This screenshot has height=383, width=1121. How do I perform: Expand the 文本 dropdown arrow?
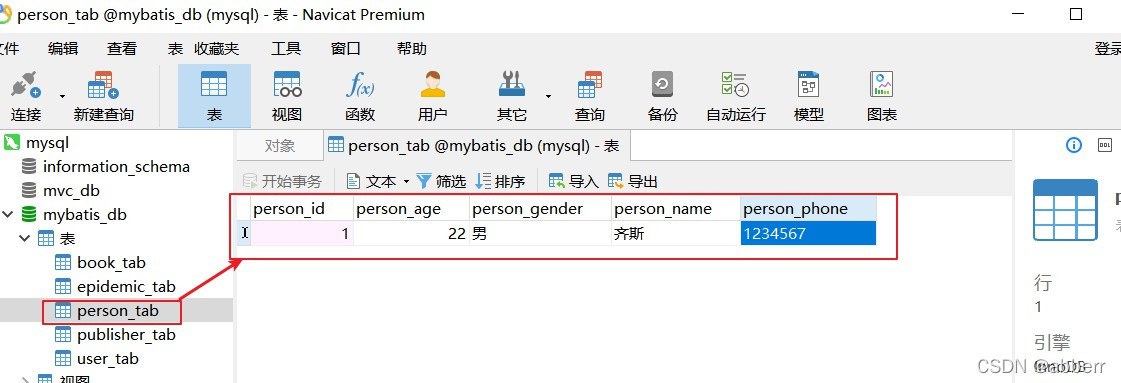(406, 181)
